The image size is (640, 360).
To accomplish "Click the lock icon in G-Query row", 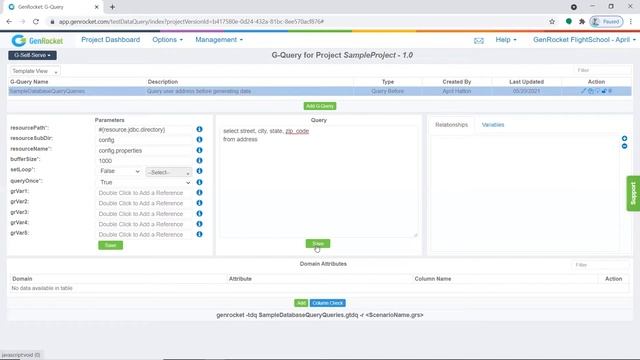I will click(604, 91).
